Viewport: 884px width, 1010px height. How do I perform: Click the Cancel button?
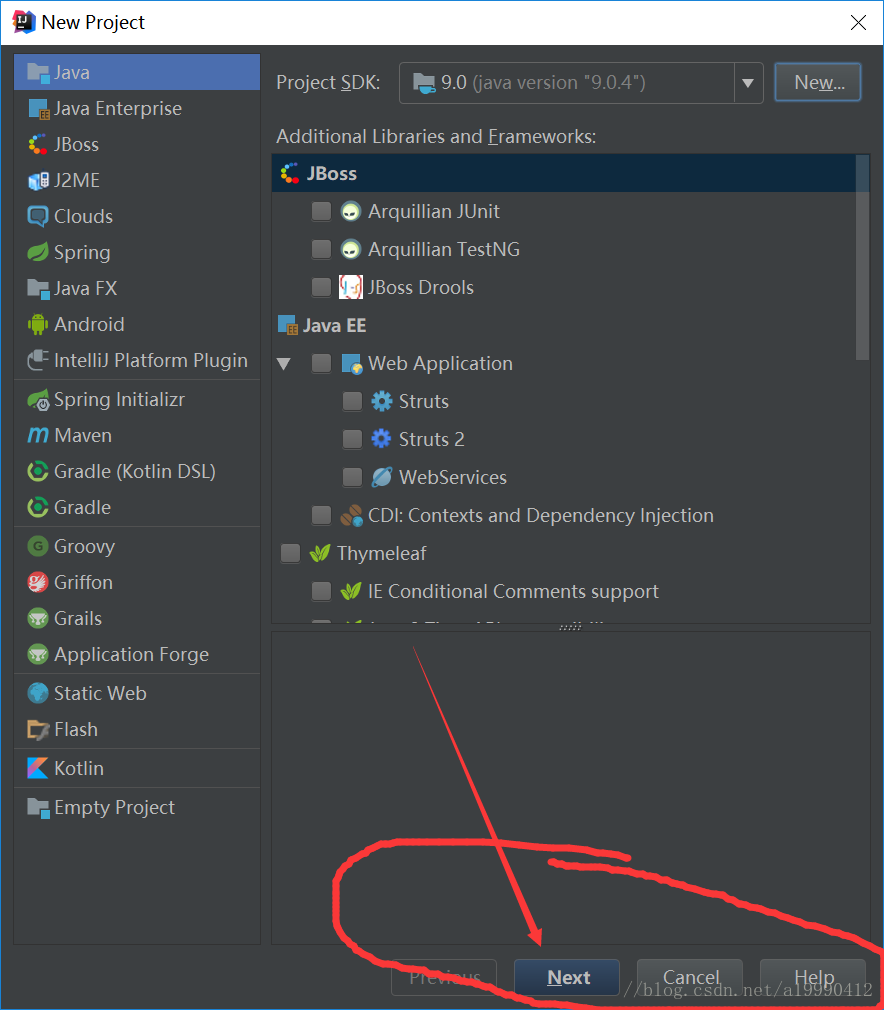pos(690,977)
